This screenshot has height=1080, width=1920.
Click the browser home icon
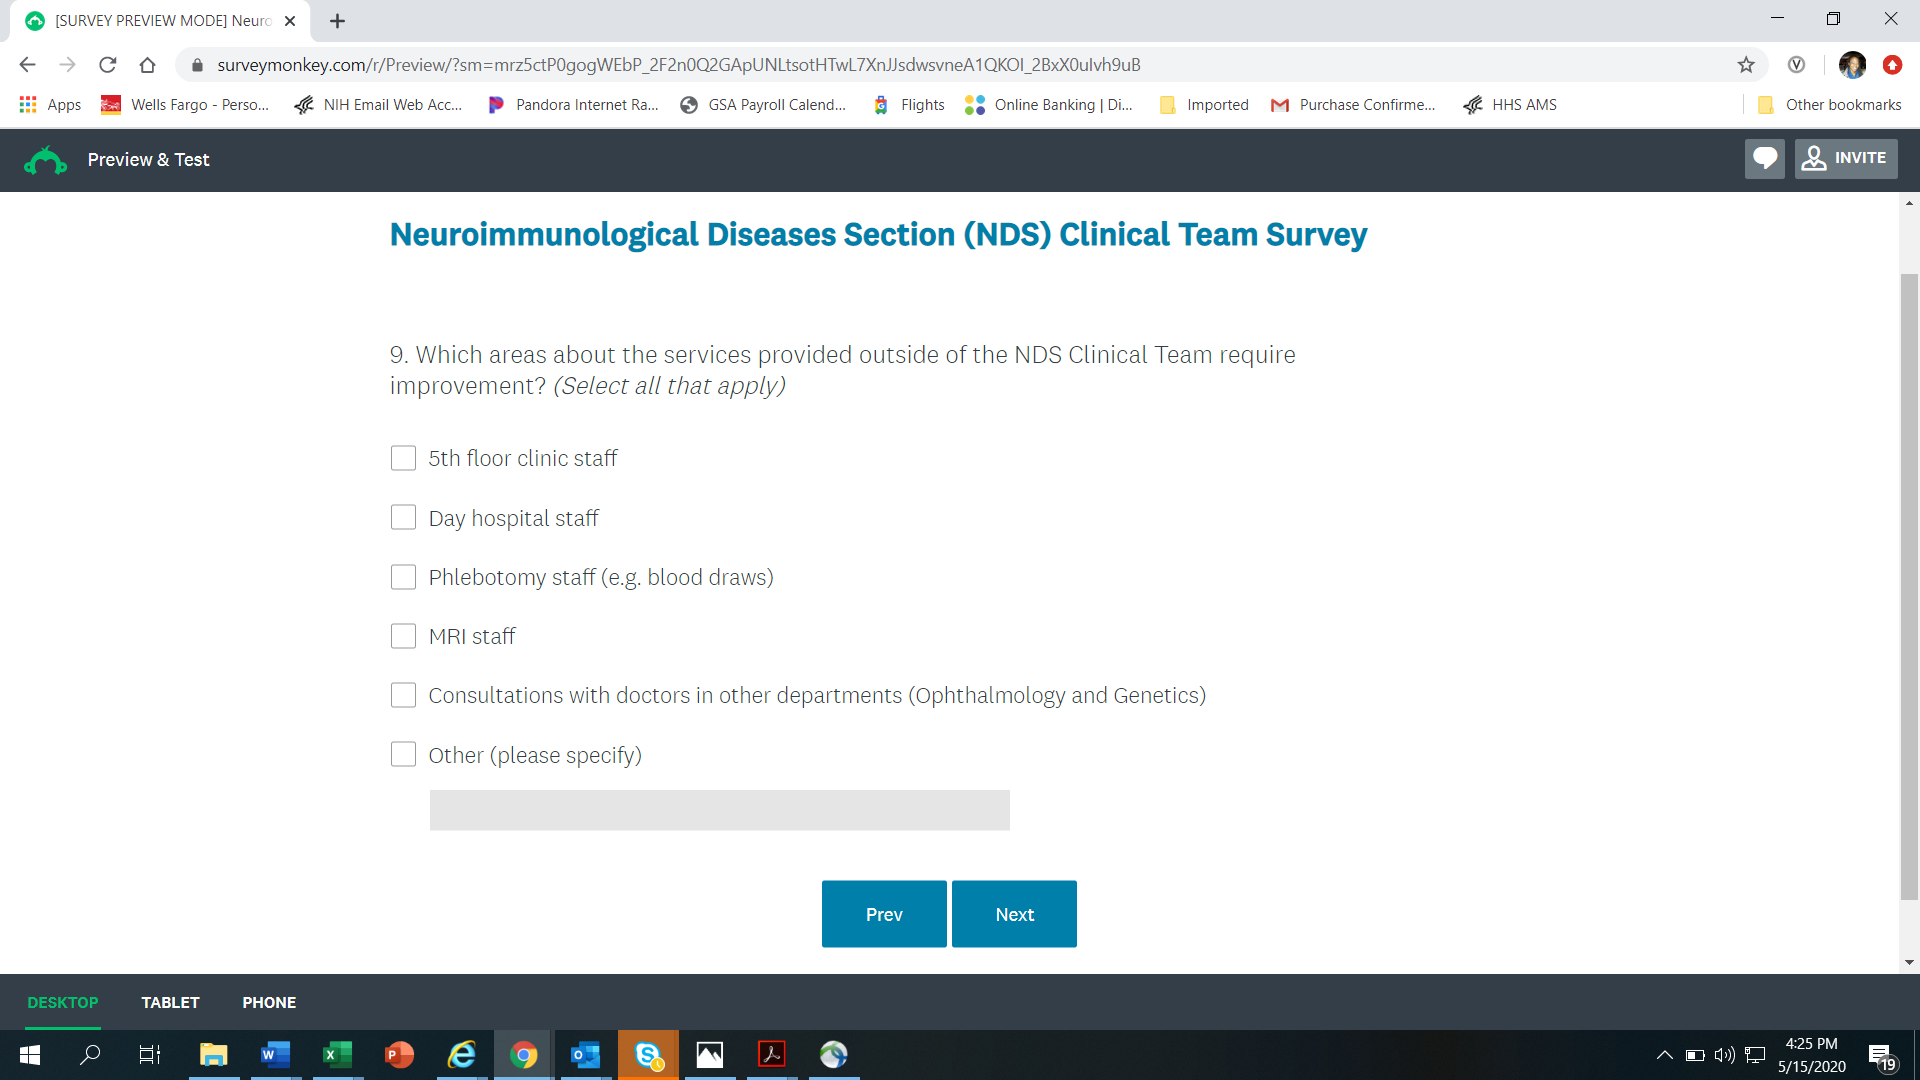[147, 65]
